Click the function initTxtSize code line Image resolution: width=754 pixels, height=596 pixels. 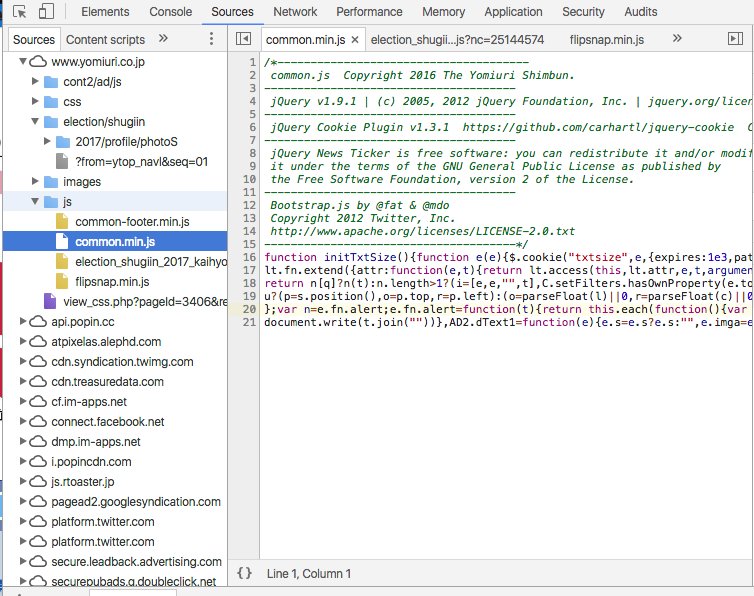pos(507,257)
